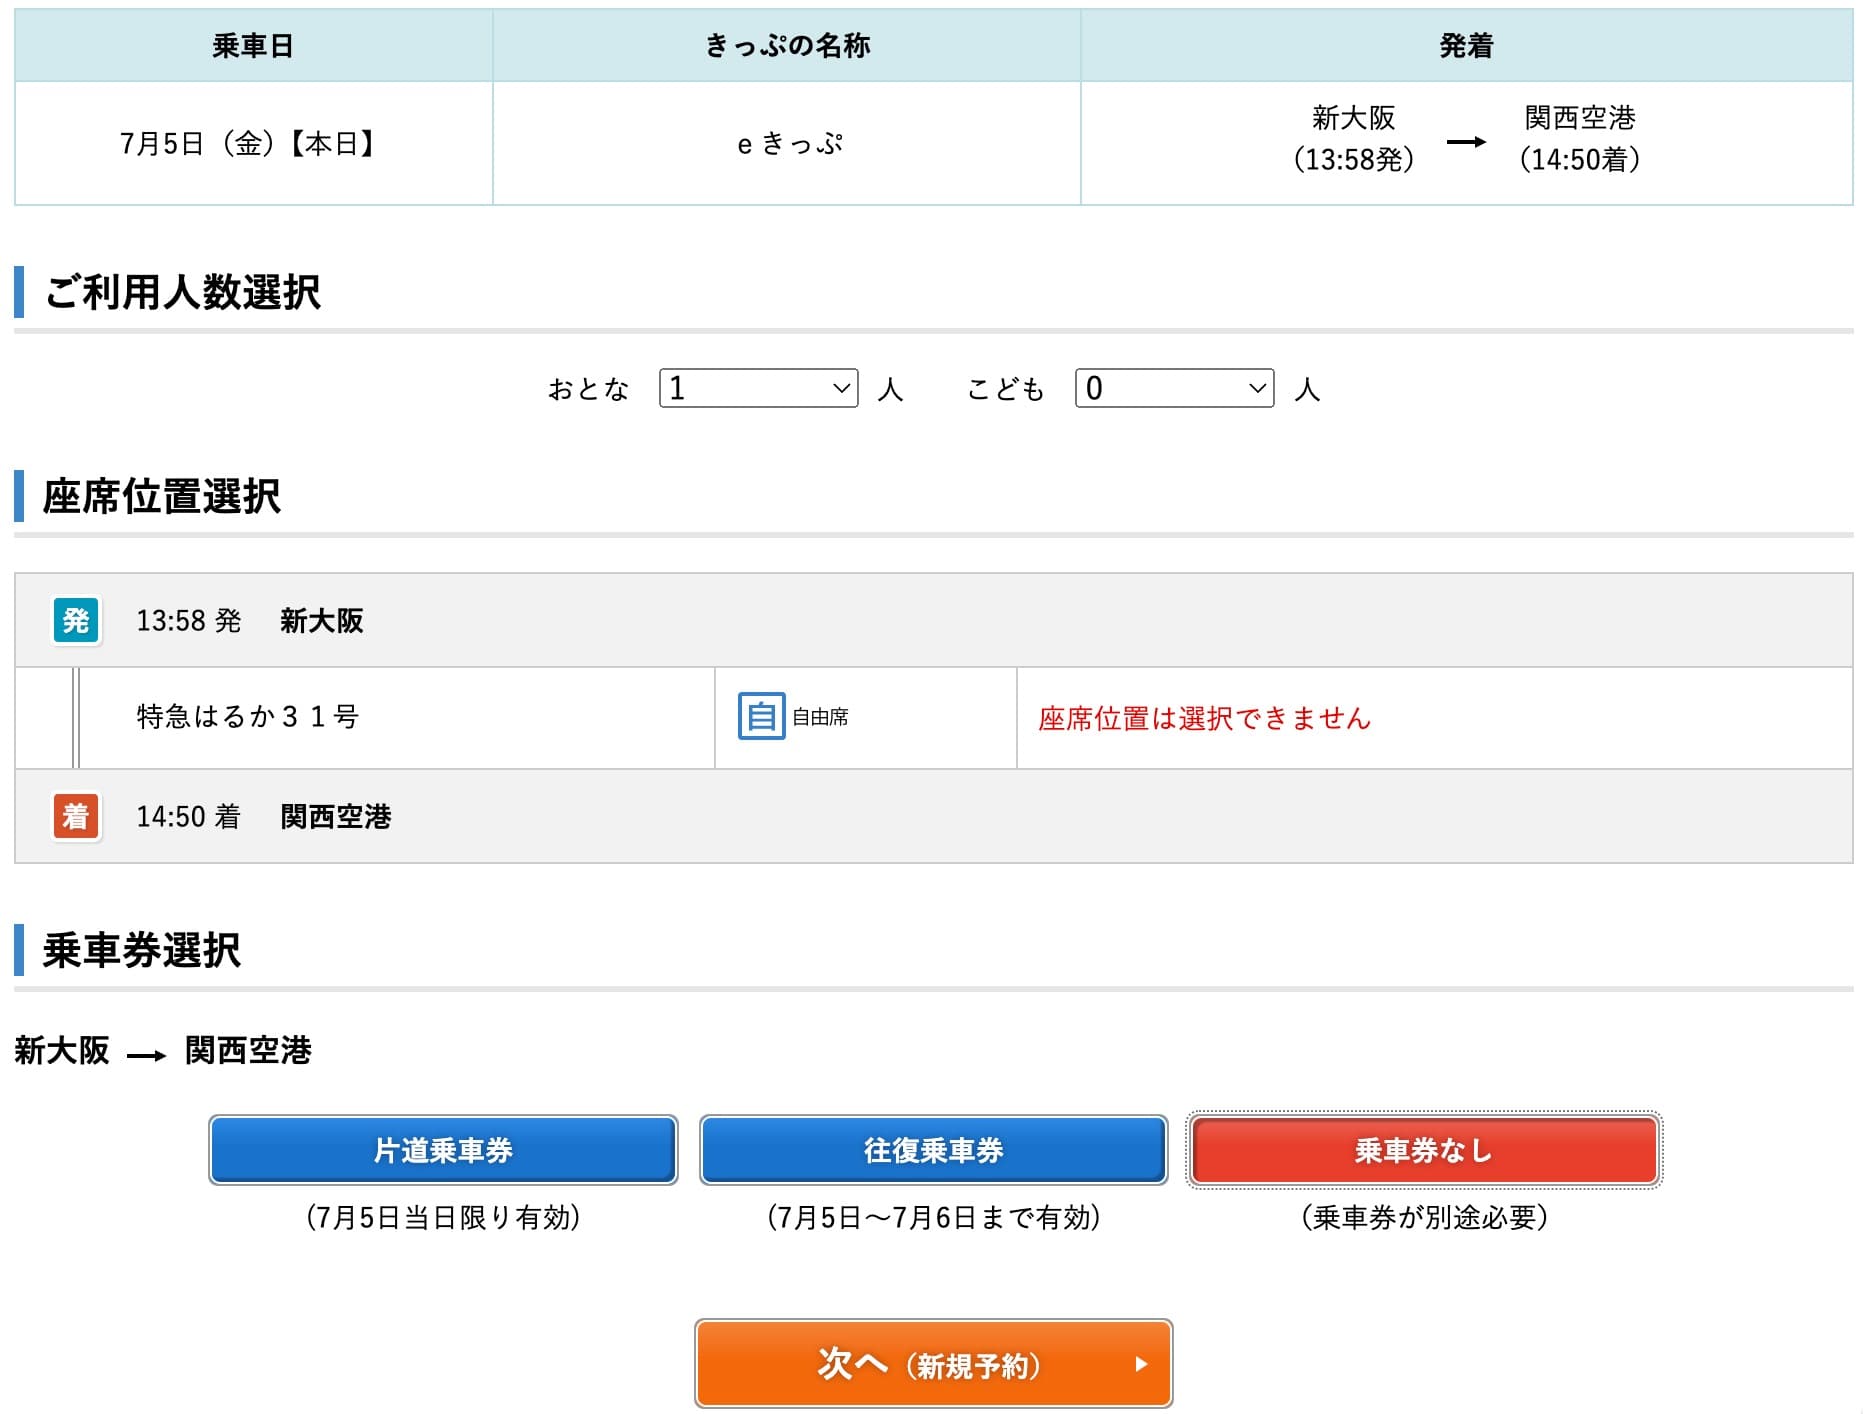Screen dimensions: 1864x1414
Task: Open the こども passenger count dropdown
Action: [1174, 388]
